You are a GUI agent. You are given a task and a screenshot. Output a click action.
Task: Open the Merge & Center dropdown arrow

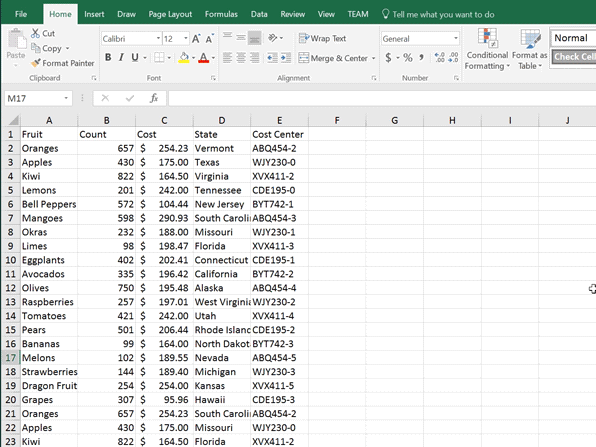point(374,58)
